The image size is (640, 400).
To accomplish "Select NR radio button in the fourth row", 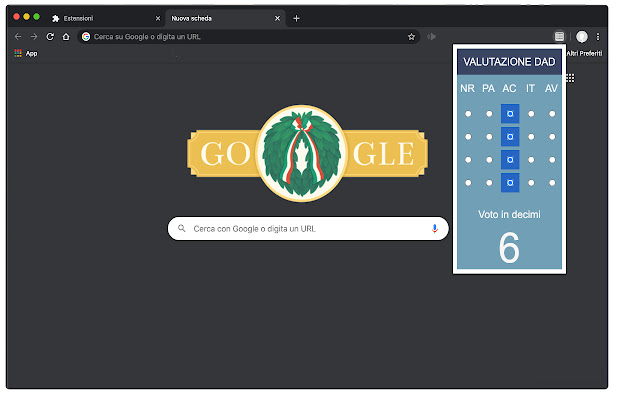I will pyautogui.click(x=468, y=183).
